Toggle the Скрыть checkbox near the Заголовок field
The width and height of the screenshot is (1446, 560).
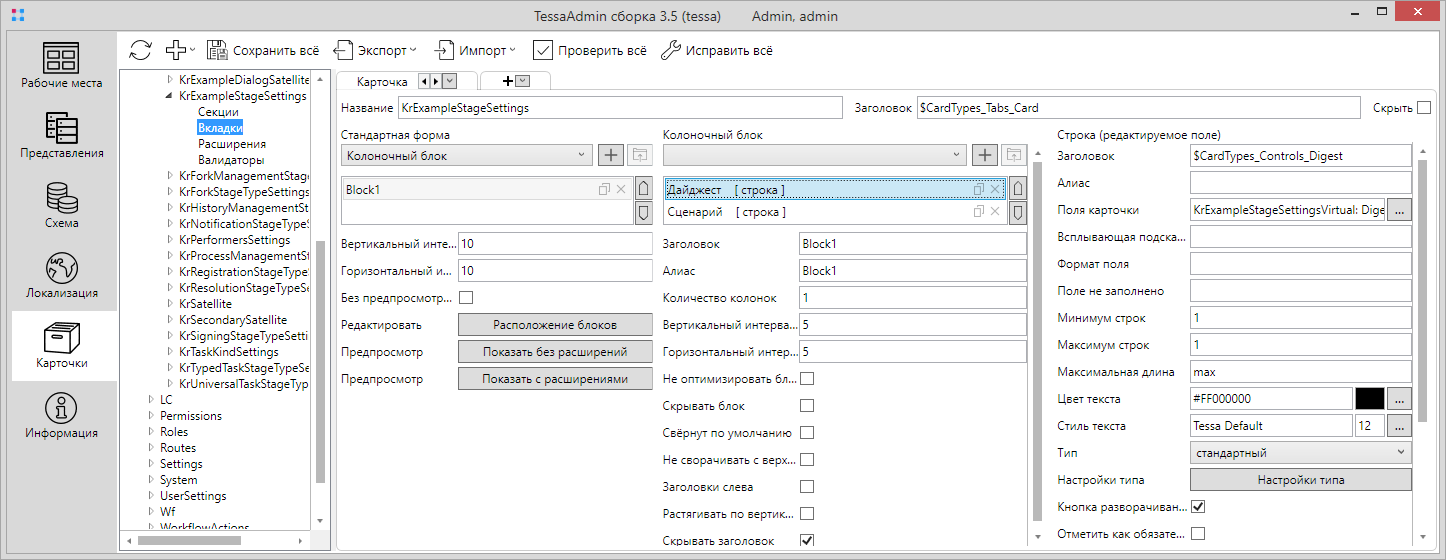(1424, 108)
